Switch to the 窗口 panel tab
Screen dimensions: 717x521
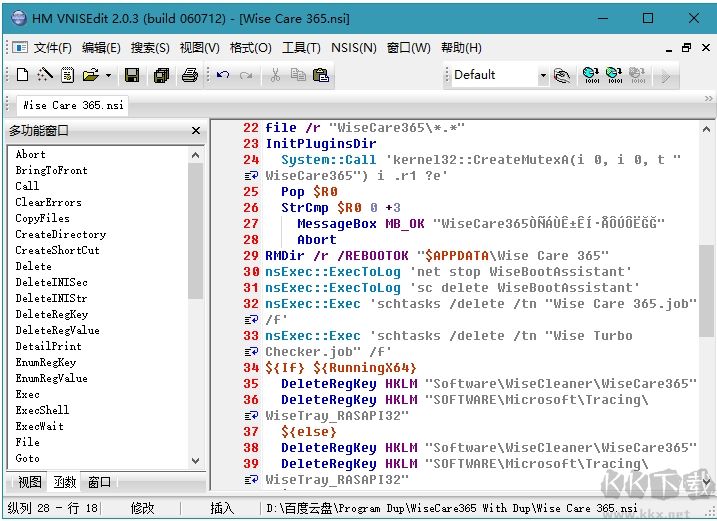99,482
